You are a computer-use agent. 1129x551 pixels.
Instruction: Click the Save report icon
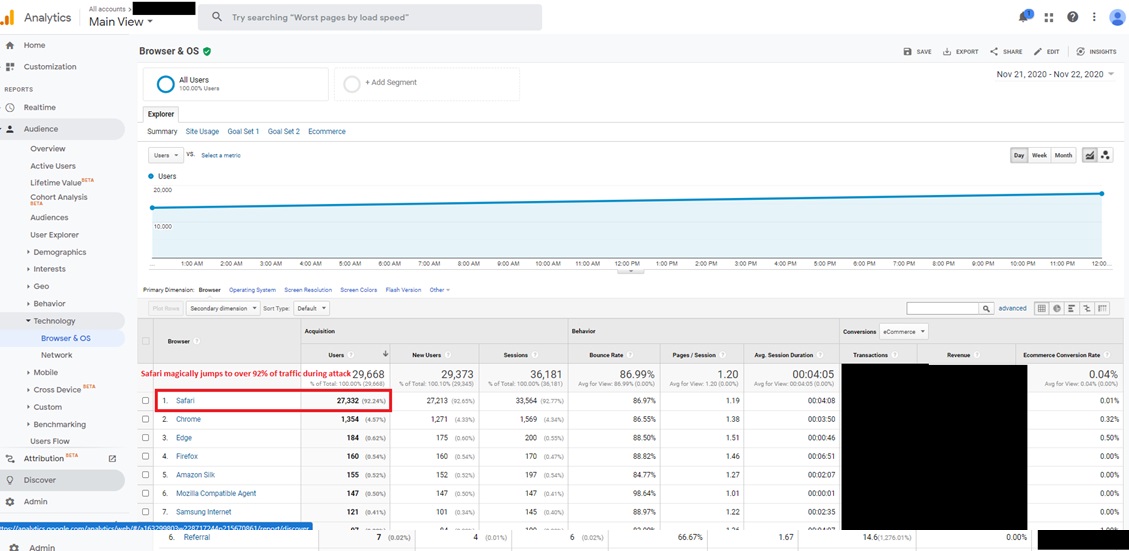coord(907,52)
